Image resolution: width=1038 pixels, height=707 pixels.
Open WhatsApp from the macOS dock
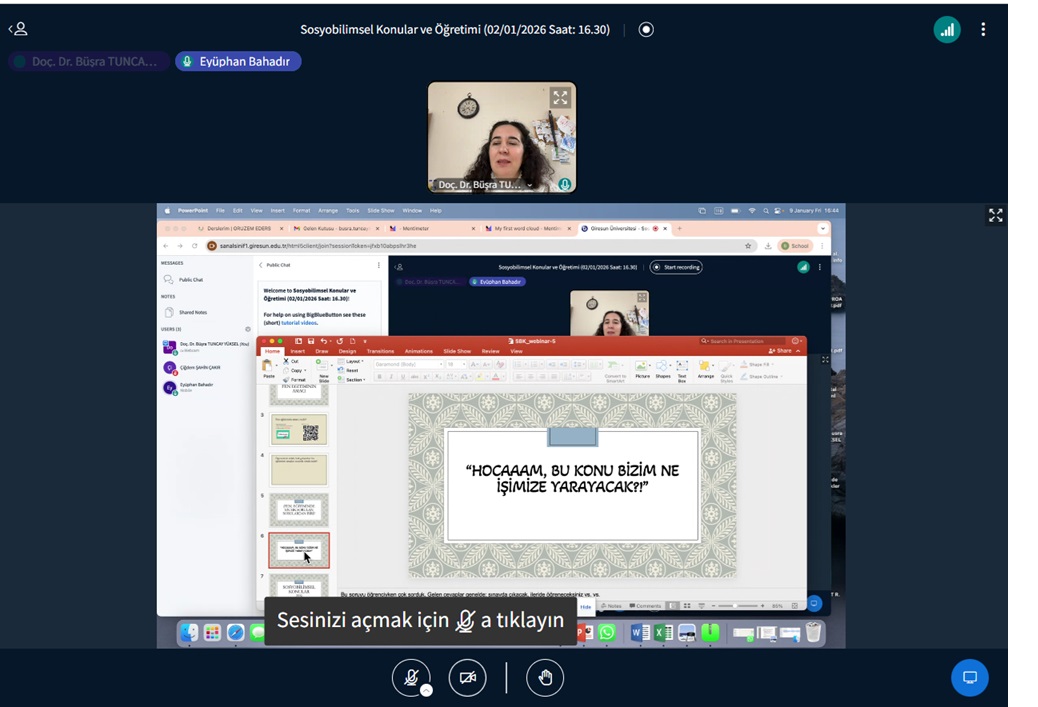606,632
